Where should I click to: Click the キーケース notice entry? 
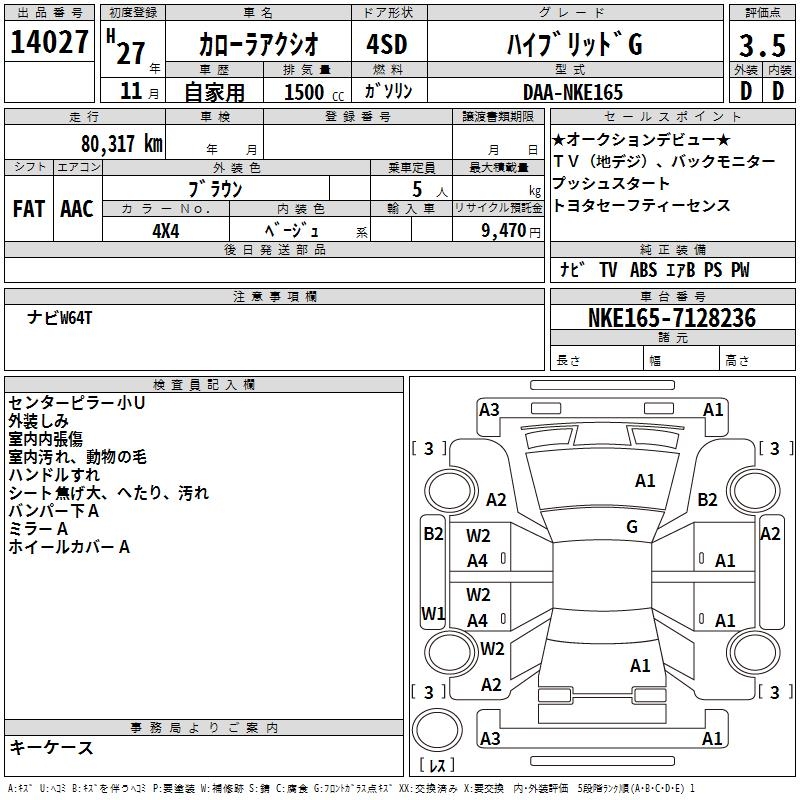click(x=52, y=747)
